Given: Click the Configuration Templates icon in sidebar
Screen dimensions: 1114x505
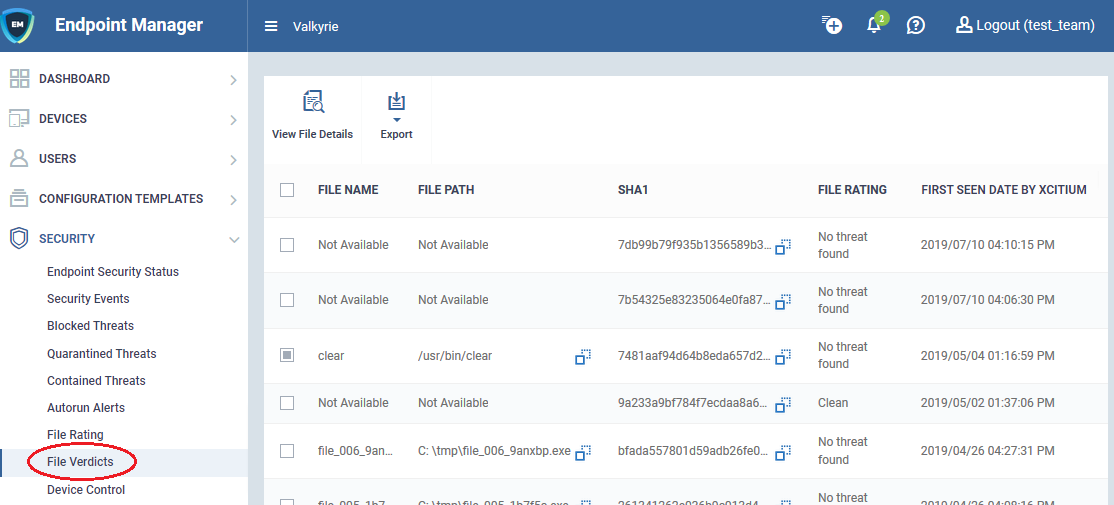Looking at the screenshot, I should 19,199.
